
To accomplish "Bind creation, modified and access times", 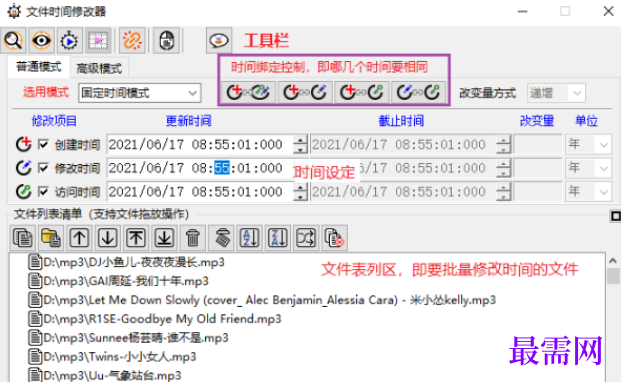I will pos(248,92).
